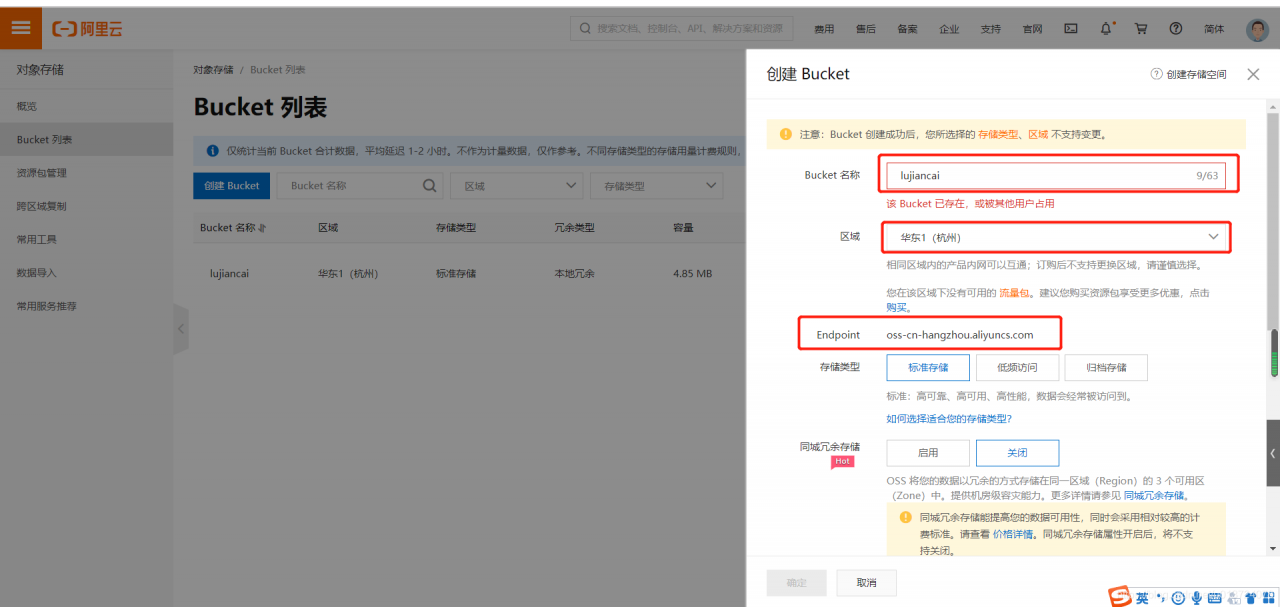Select 归档存储 storage type
This screenshot has height=607, width=1280.
click(1105, 367)
